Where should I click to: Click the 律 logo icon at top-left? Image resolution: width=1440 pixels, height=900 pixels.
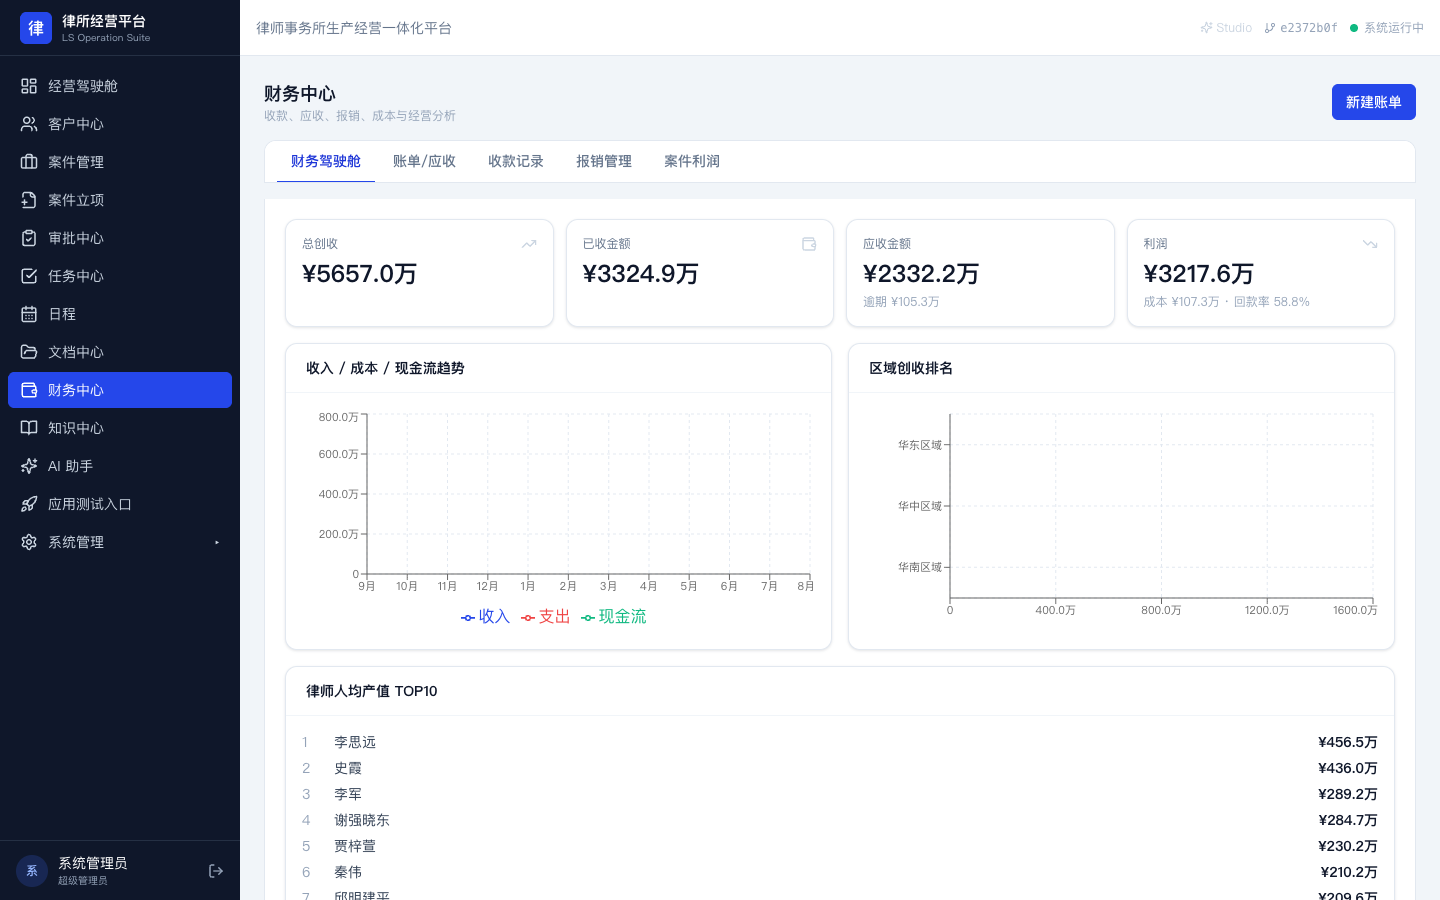tap(36, 28)
